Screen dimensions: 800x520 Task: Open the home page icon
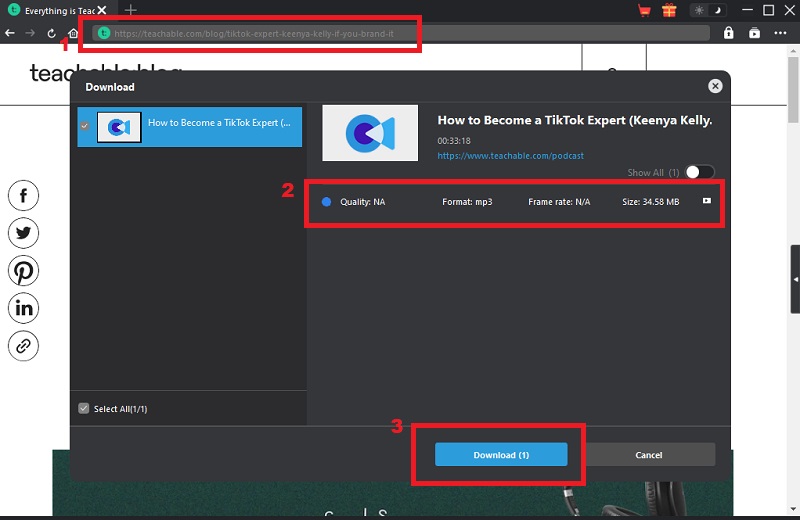pyautogui.click(x=73, y=33)
